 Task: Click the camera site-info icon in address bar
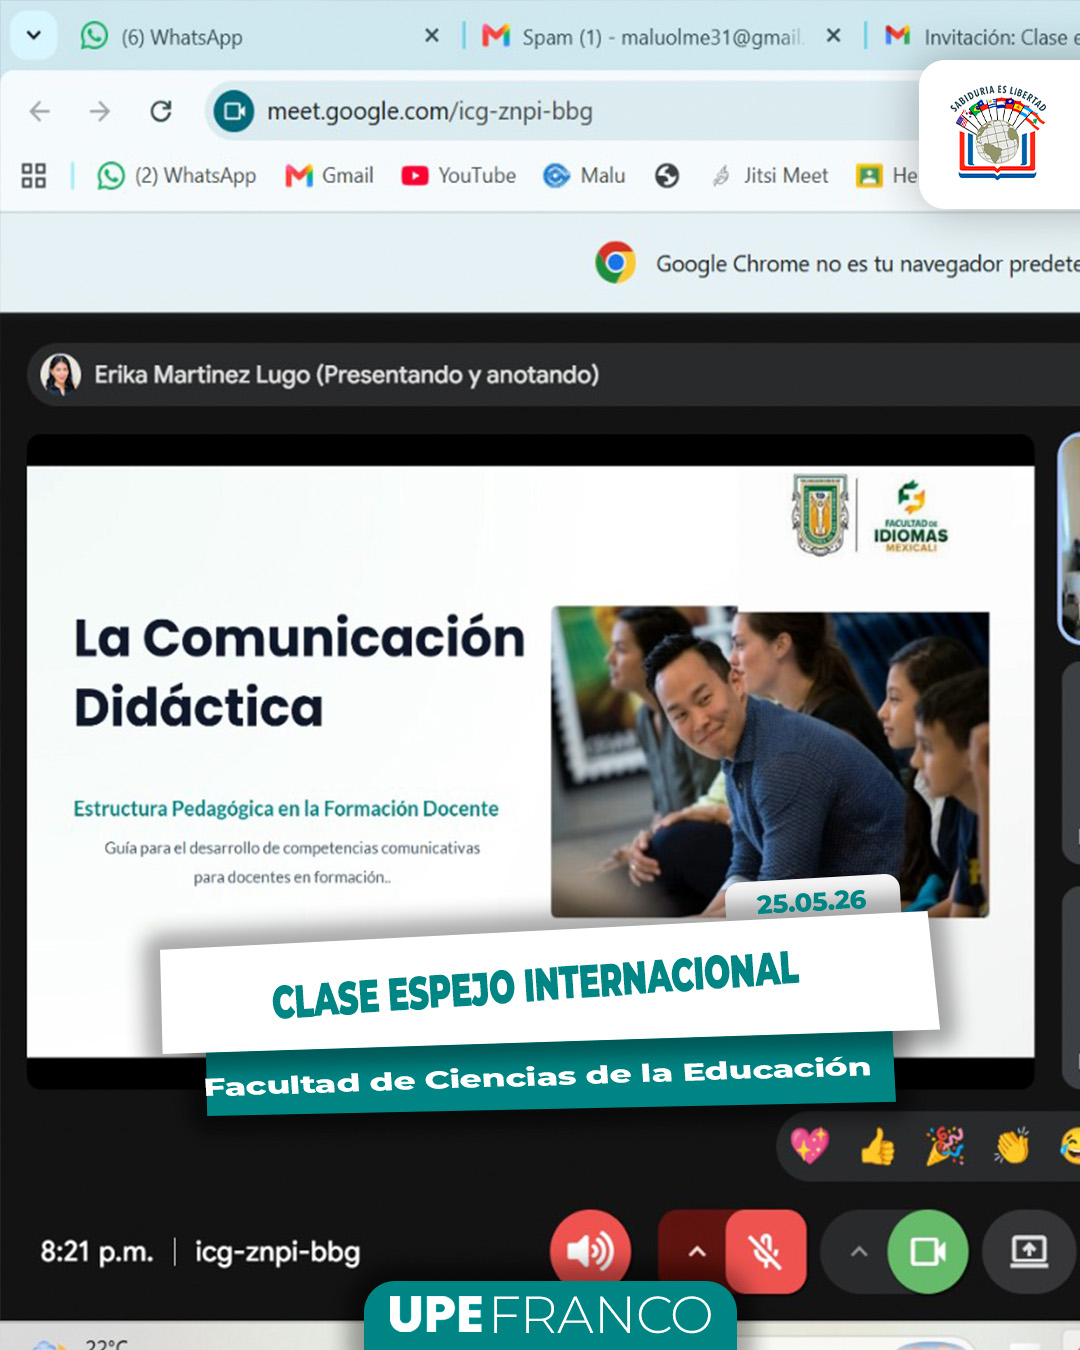coord(234,111)
